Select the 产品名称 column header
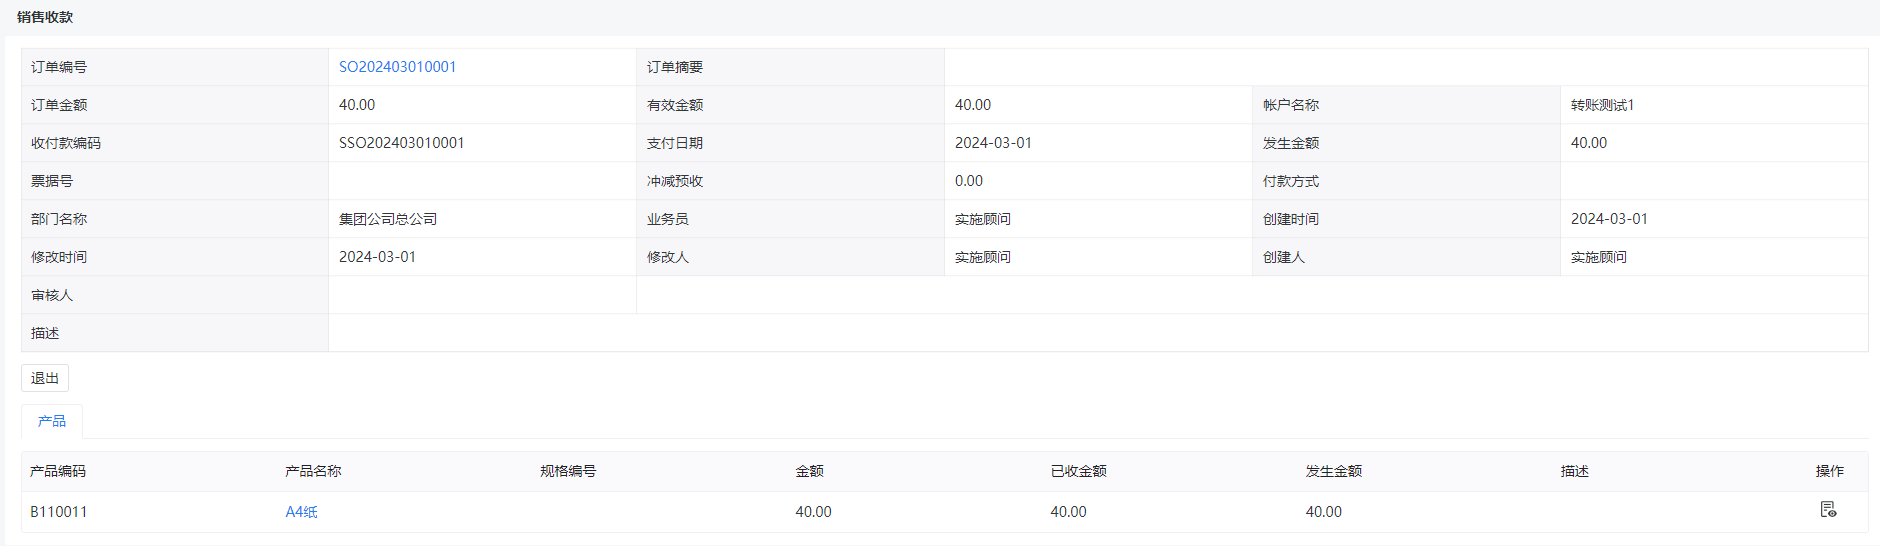This screenshot has height=546, width=1880. (x=313, y=471)
